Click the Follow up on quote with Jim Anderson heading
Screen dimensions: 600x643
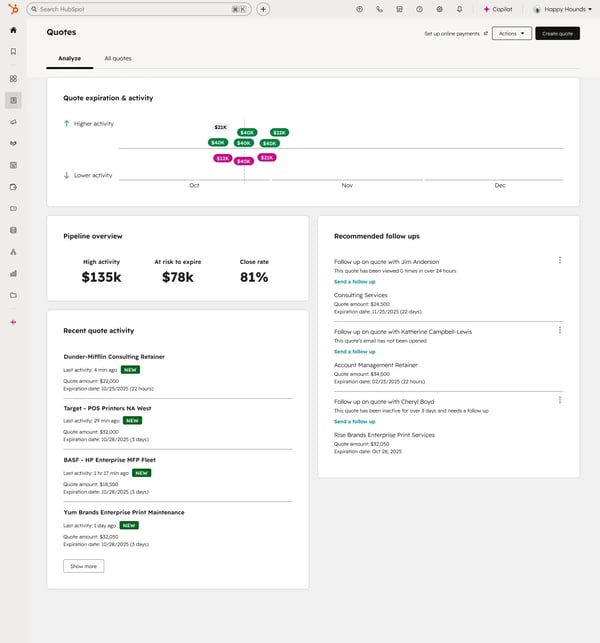pos(386,262)
